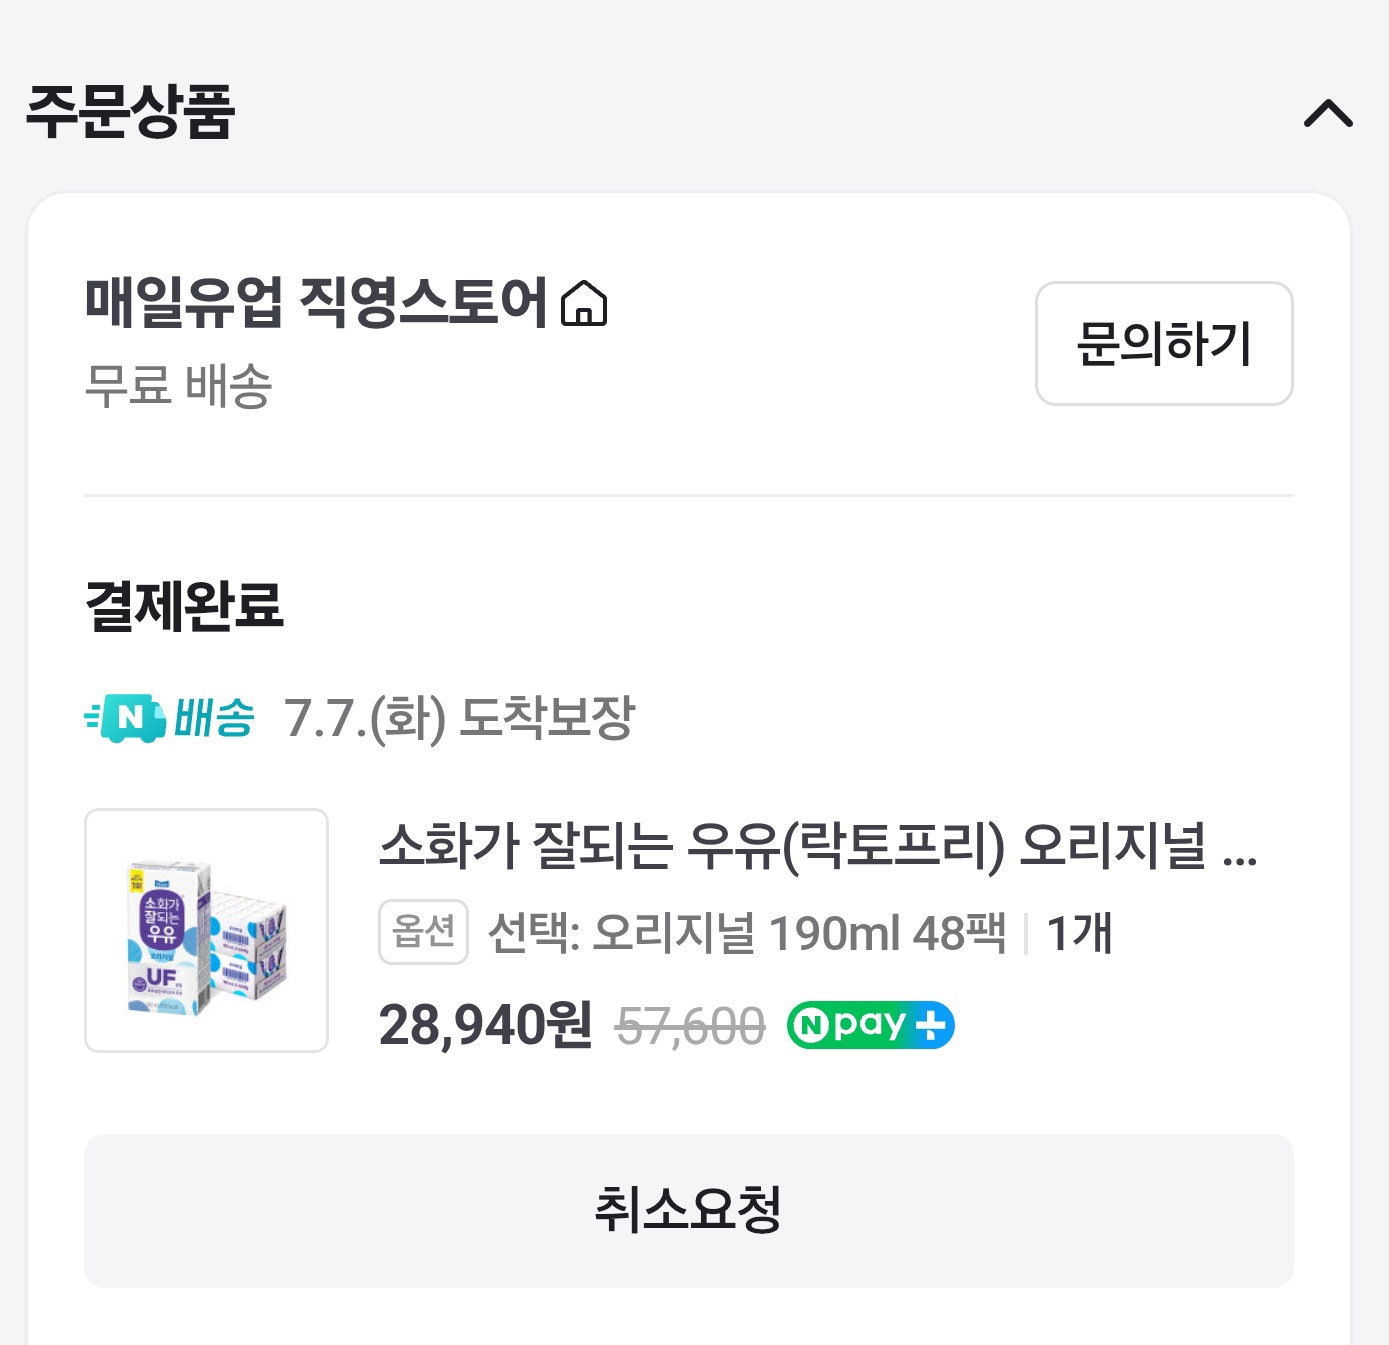Click the 취소요청 button
Screen dimensions: 1389x1345
click(689, 1210)
